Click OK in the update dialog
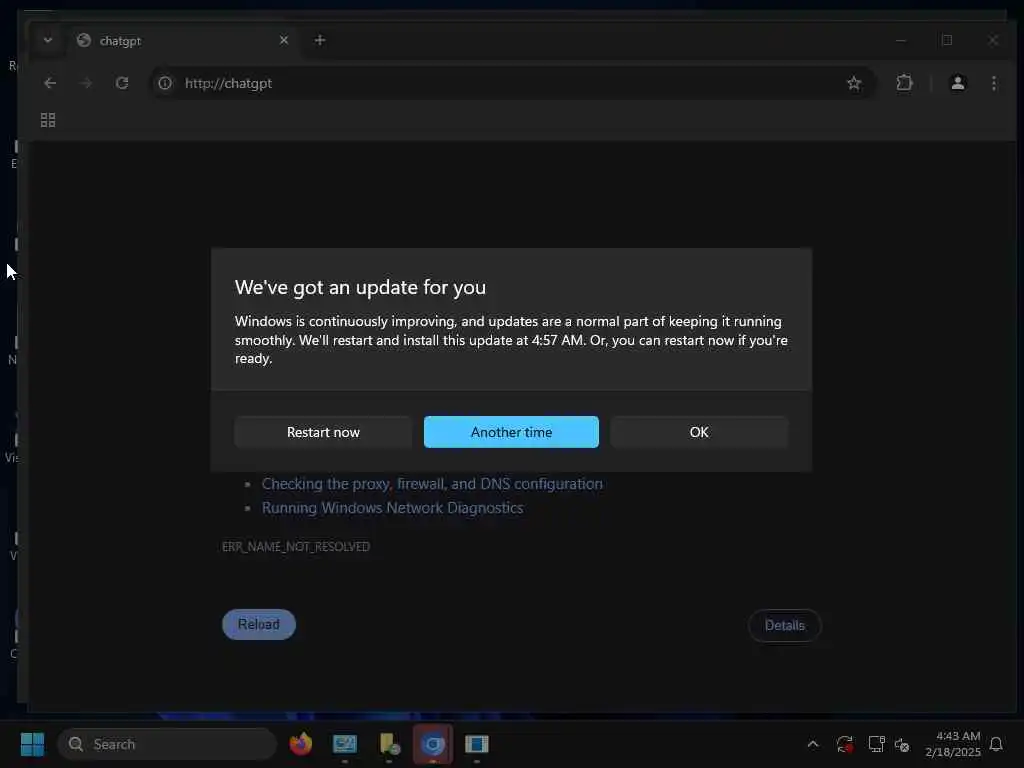Screen dimensions: 1024x768 coord(699,432)
